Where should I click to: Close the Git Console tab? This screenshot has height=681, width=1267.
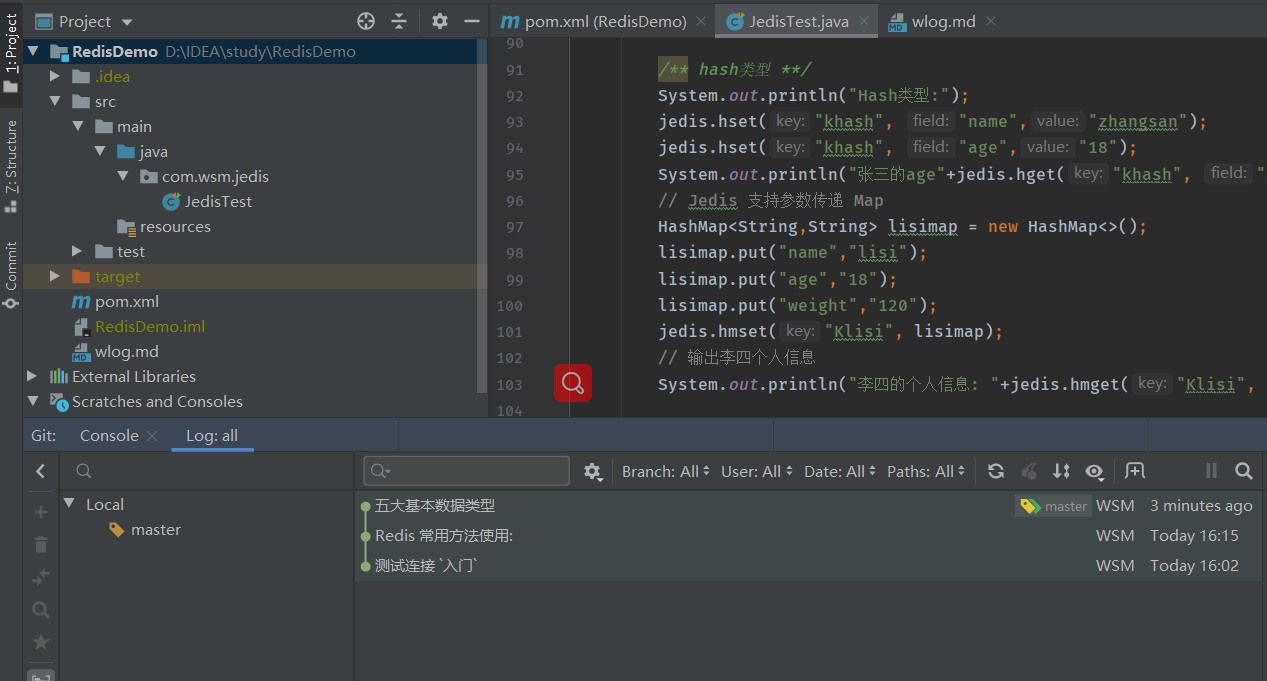[x=152, y=436]
